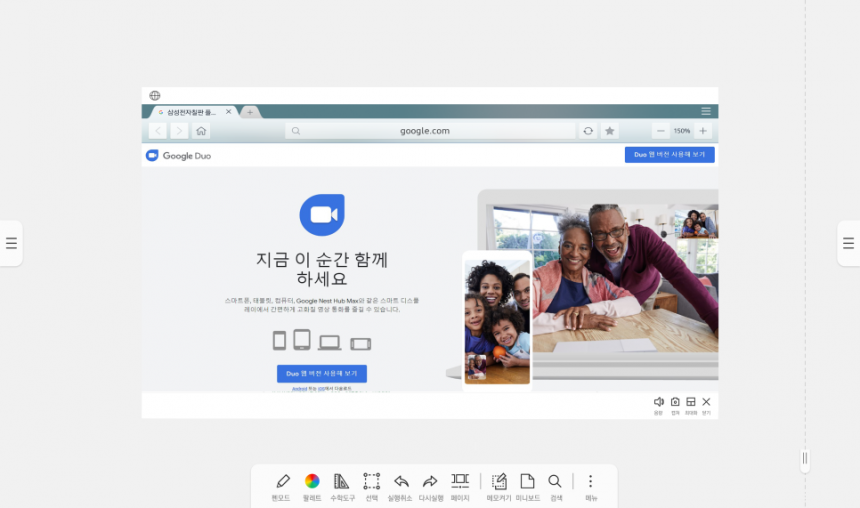Close the 삼성전자칠판 browser tab
This screenshot has width=860, height=508.
coord(229,112)
